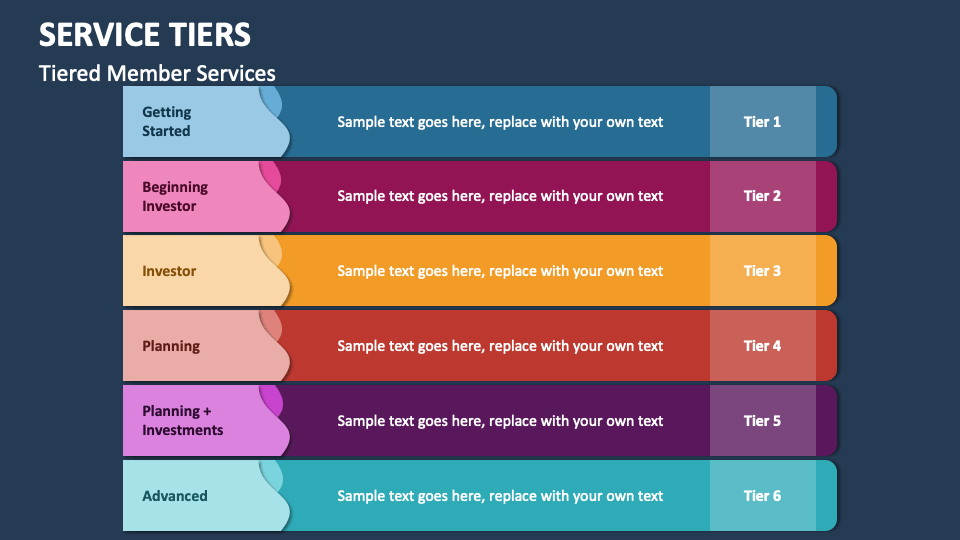Click sample text in the blue Tier 1 row
Viewport: 960px width, 540px height.
point(500,122)
